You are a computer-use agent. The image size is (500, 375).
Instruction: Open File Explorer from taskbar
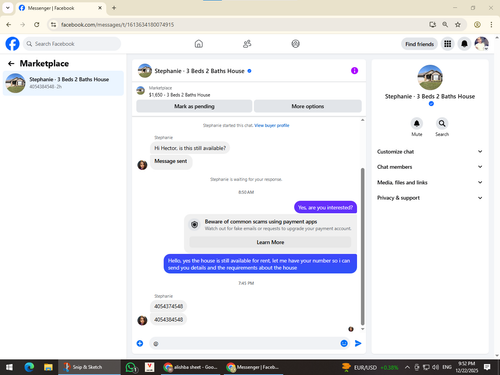(48, 367)
